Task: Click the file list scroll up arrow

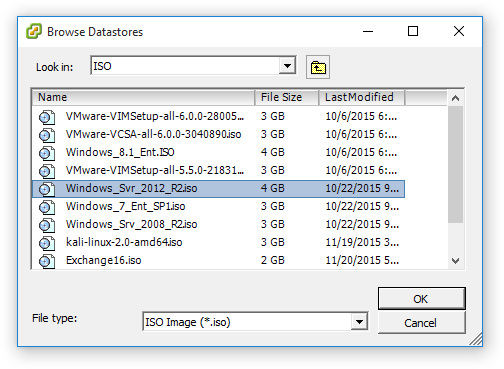Action: click(455, 98)
